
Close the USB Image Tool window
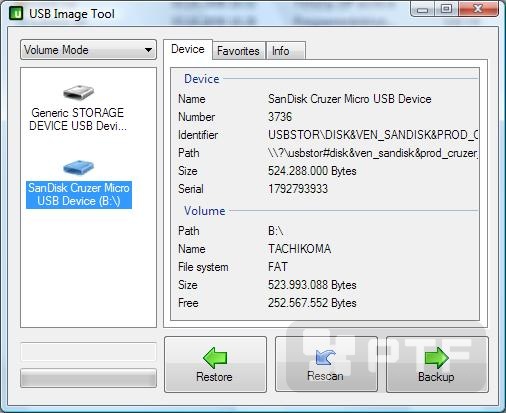[478, 9]
